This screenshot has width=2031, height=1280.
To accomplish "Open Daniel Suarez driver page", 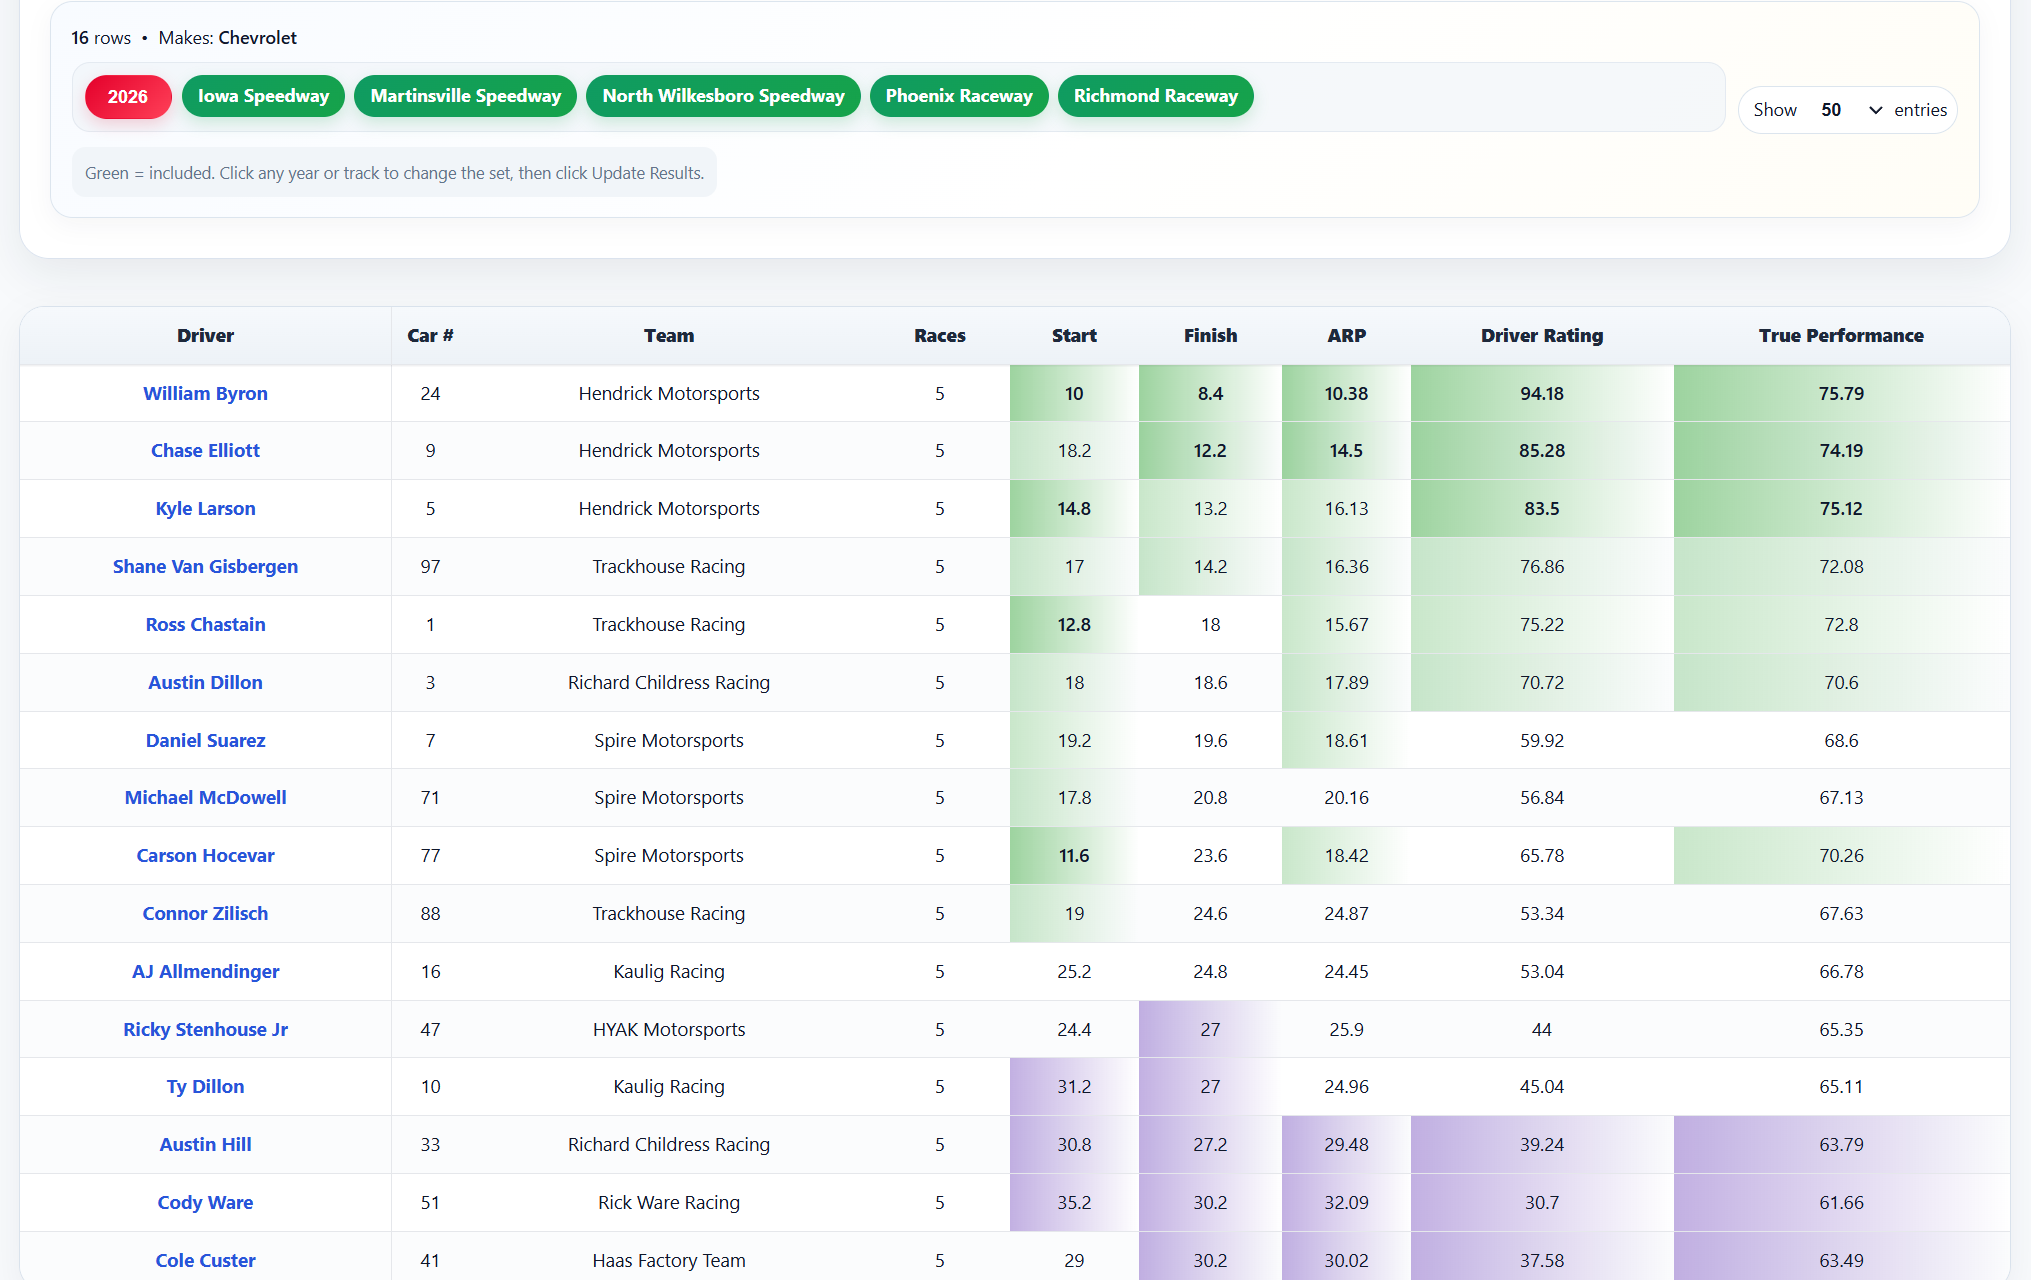I will coord(205,741).
